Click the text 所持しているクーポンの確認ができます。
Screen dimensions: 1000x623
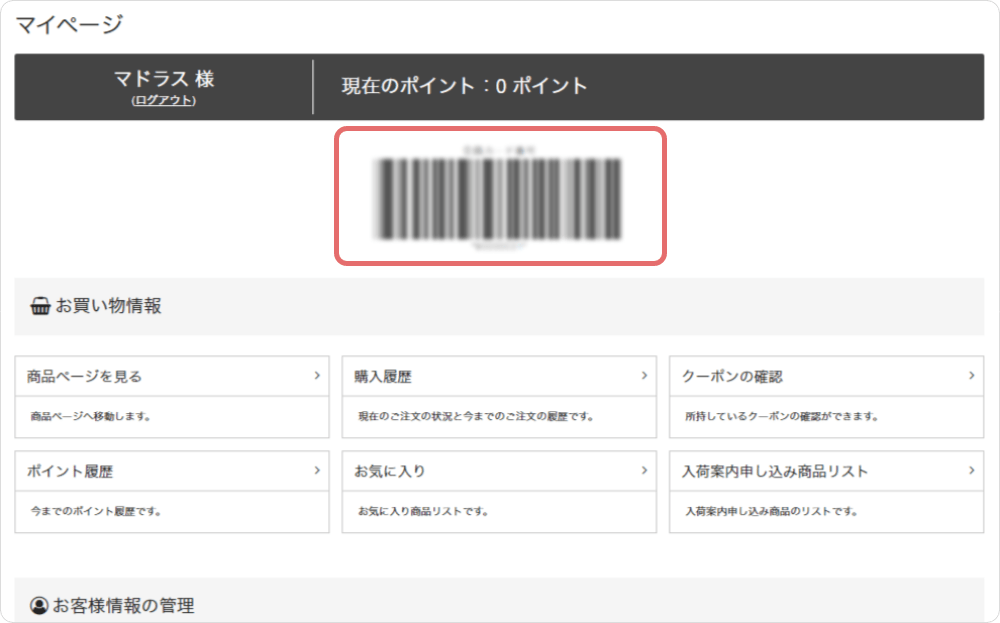coord(782,416)
